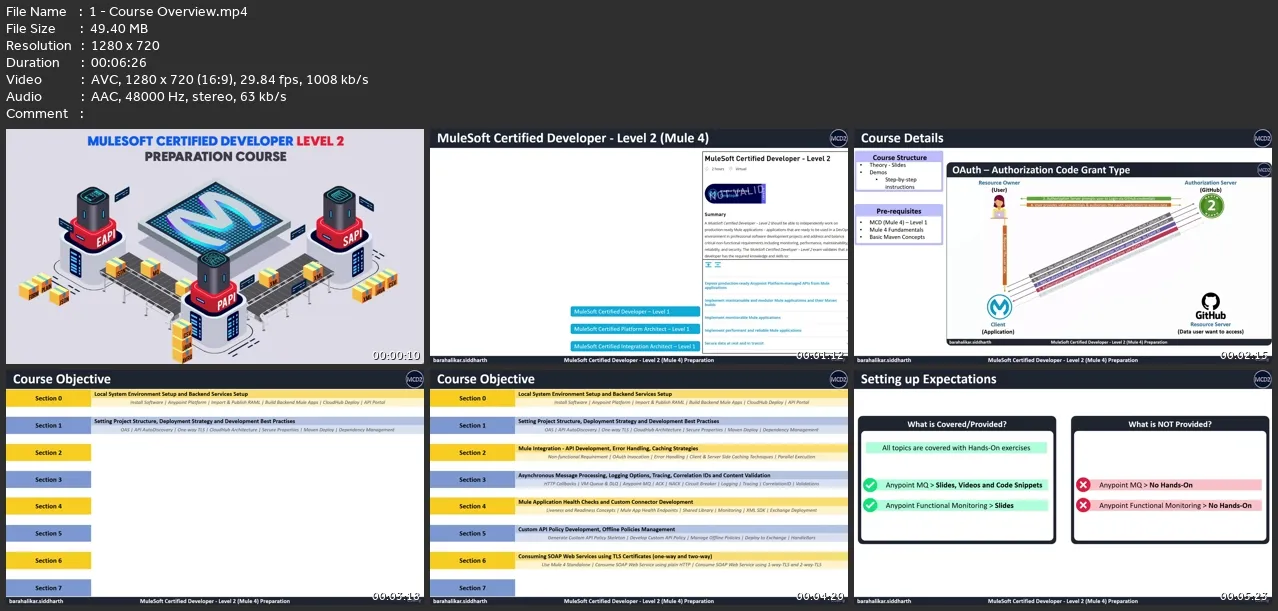Viewport: 1278px width, 611px height.
Task: Click the MCD2 badge in the Setting up Expectations header
Action: coord(1262,380)
